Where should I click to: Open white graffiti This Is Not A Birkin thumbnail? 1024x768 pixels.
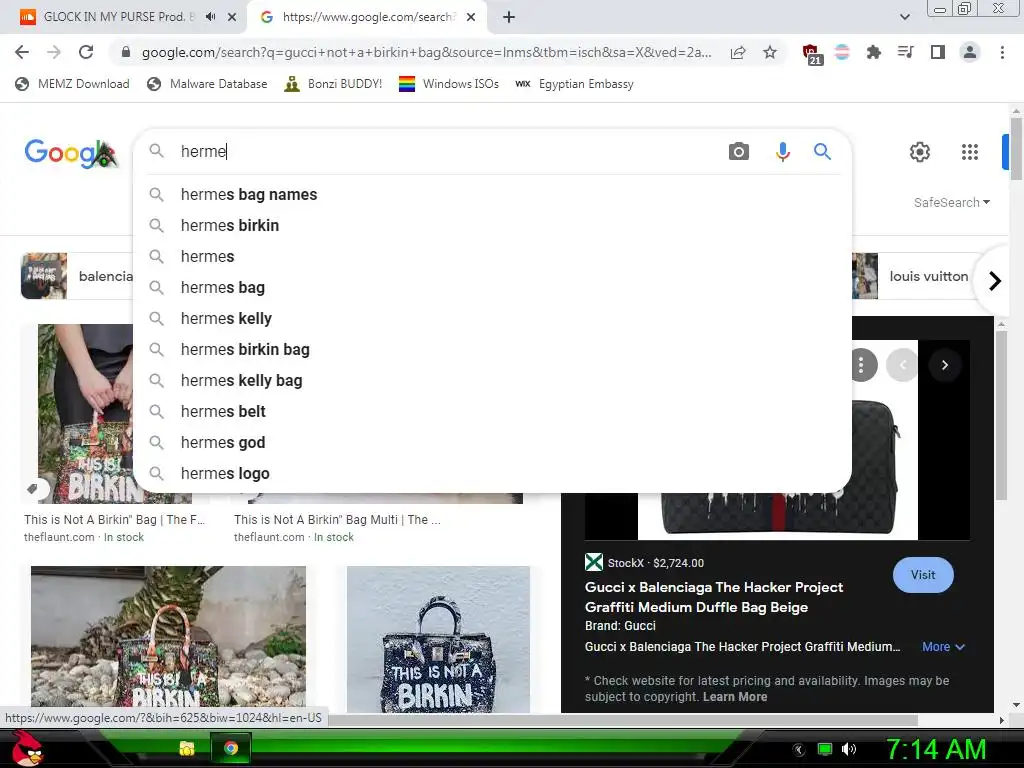[438, 639]
